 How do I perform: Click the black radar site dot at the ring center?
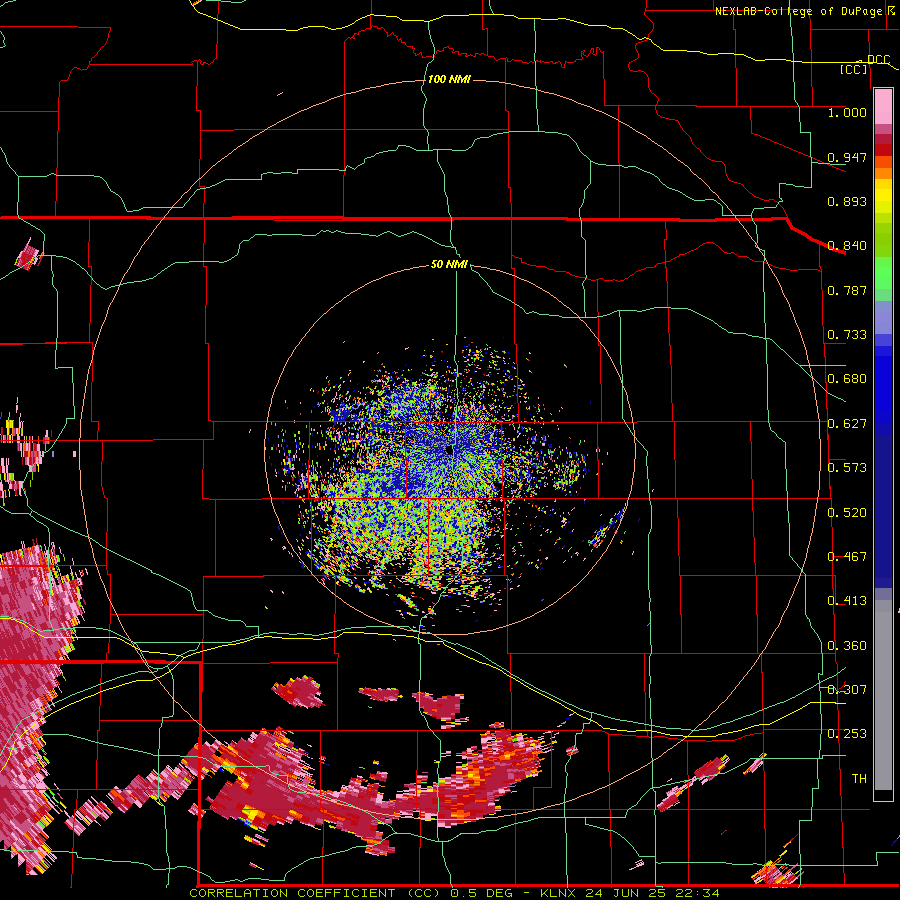[449, 451]
